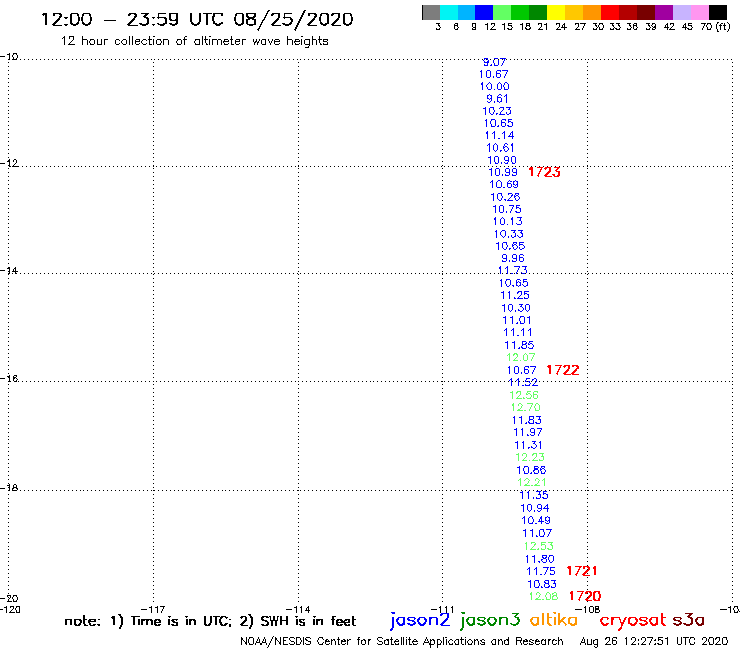Click the cyan swatch in the wave height scale
The height and width of the screenshot is (650, 740).
click(x=449, y=13)
